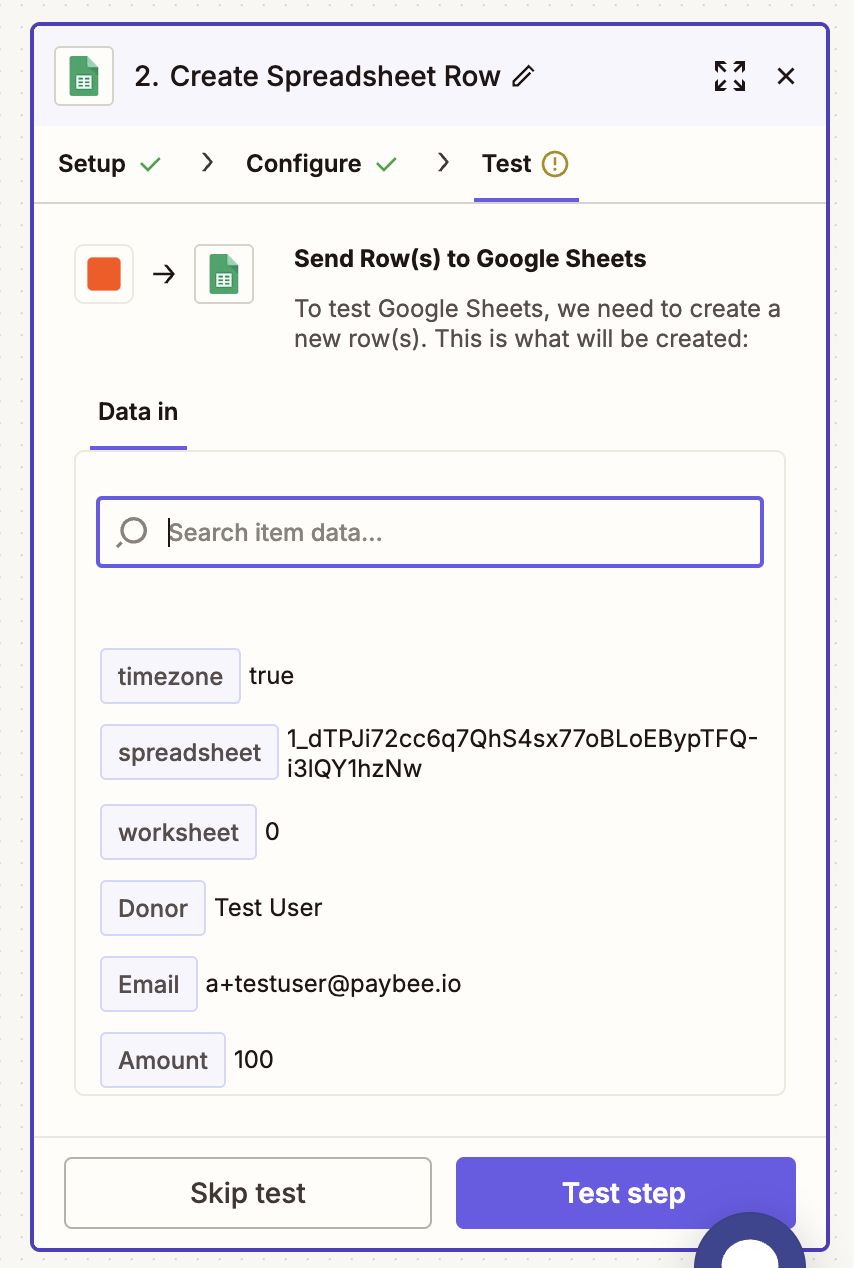The image size is (854, 1268).
Task: Click the warning icon beside Test tab
Action: click(x=555, y=164)
